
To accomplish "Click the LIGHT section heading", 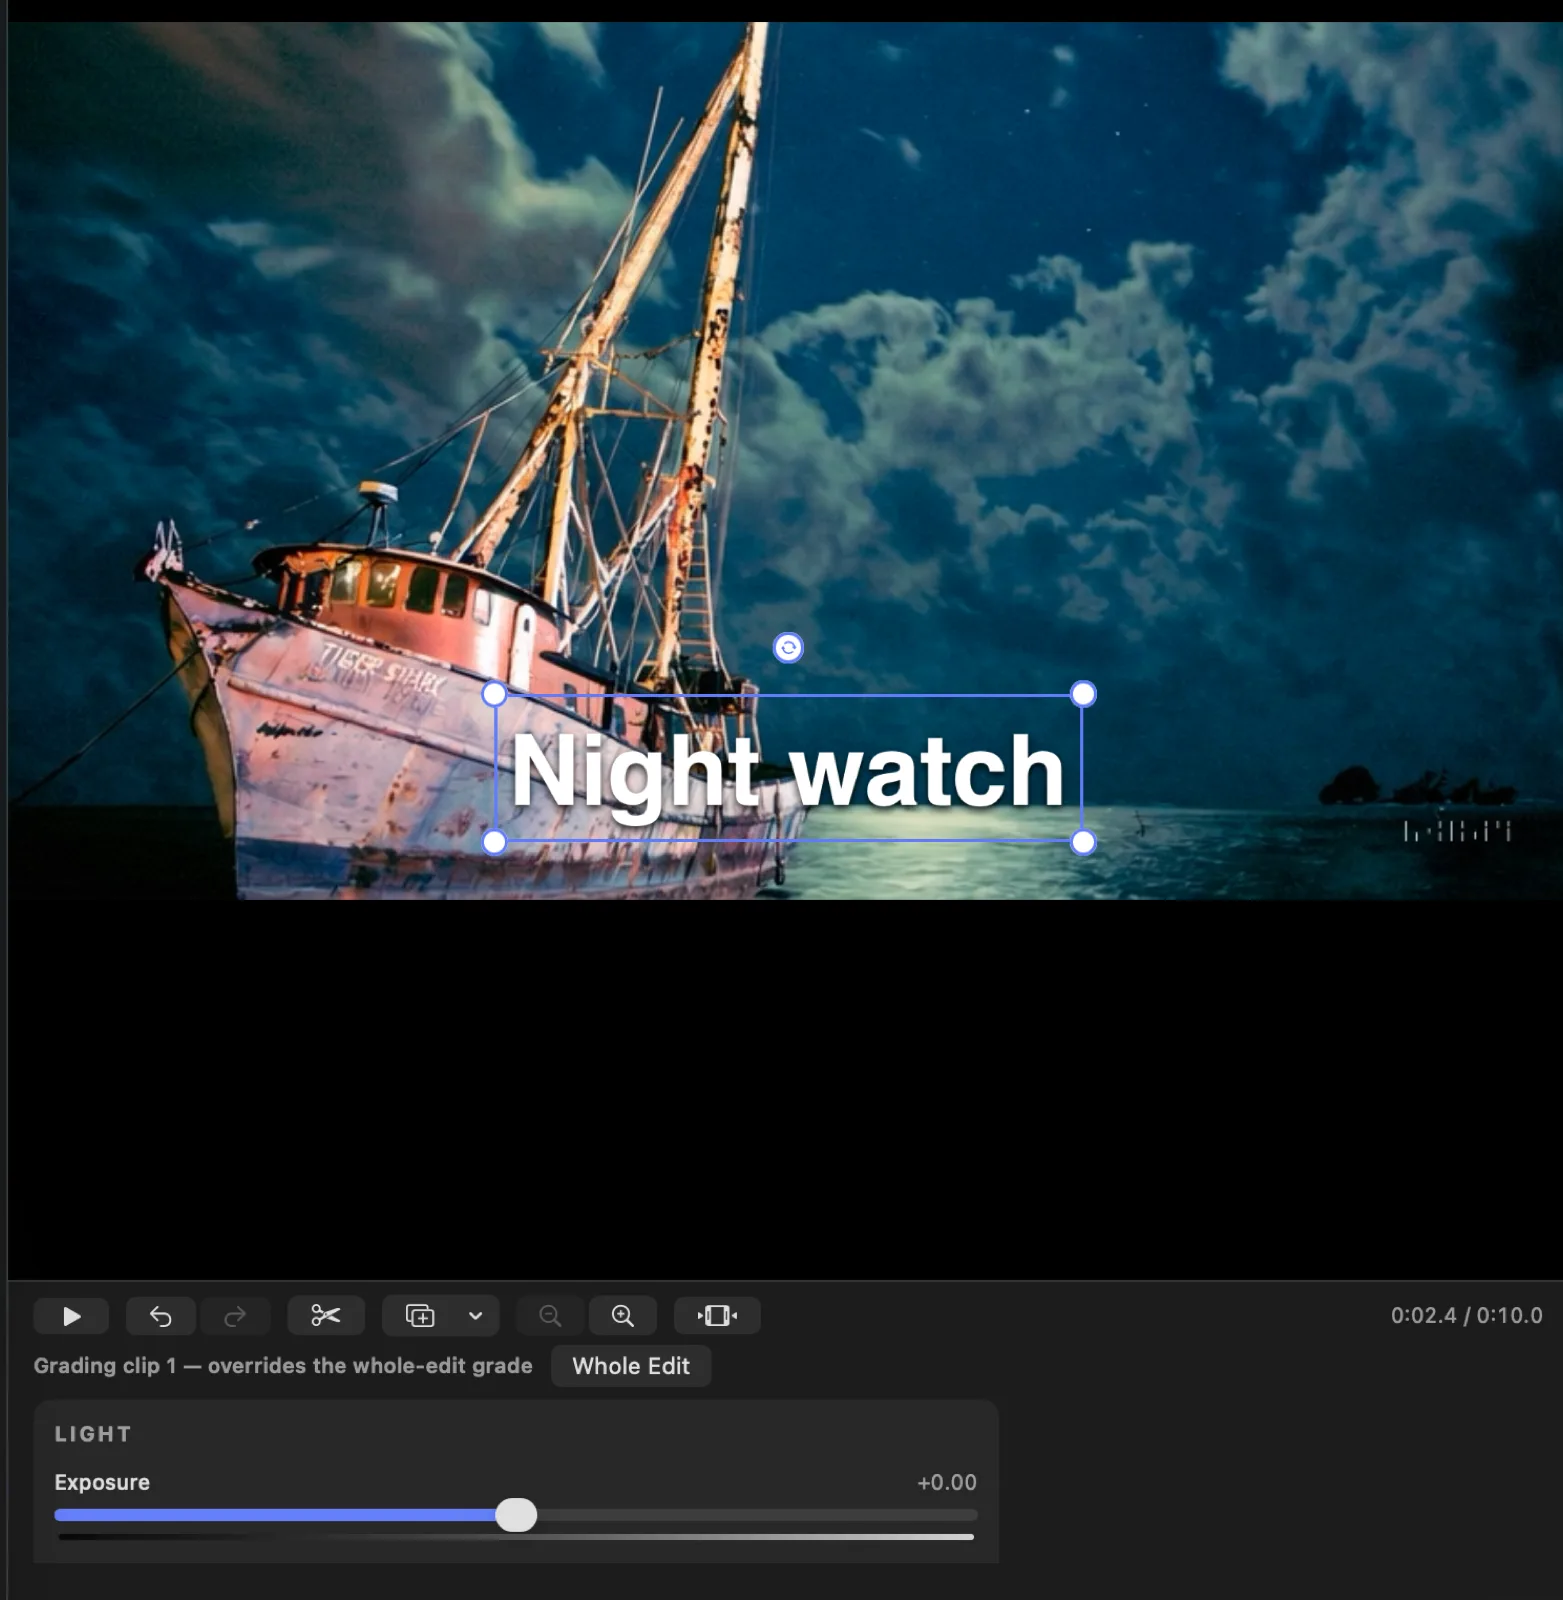I will tap(93, 1434).
